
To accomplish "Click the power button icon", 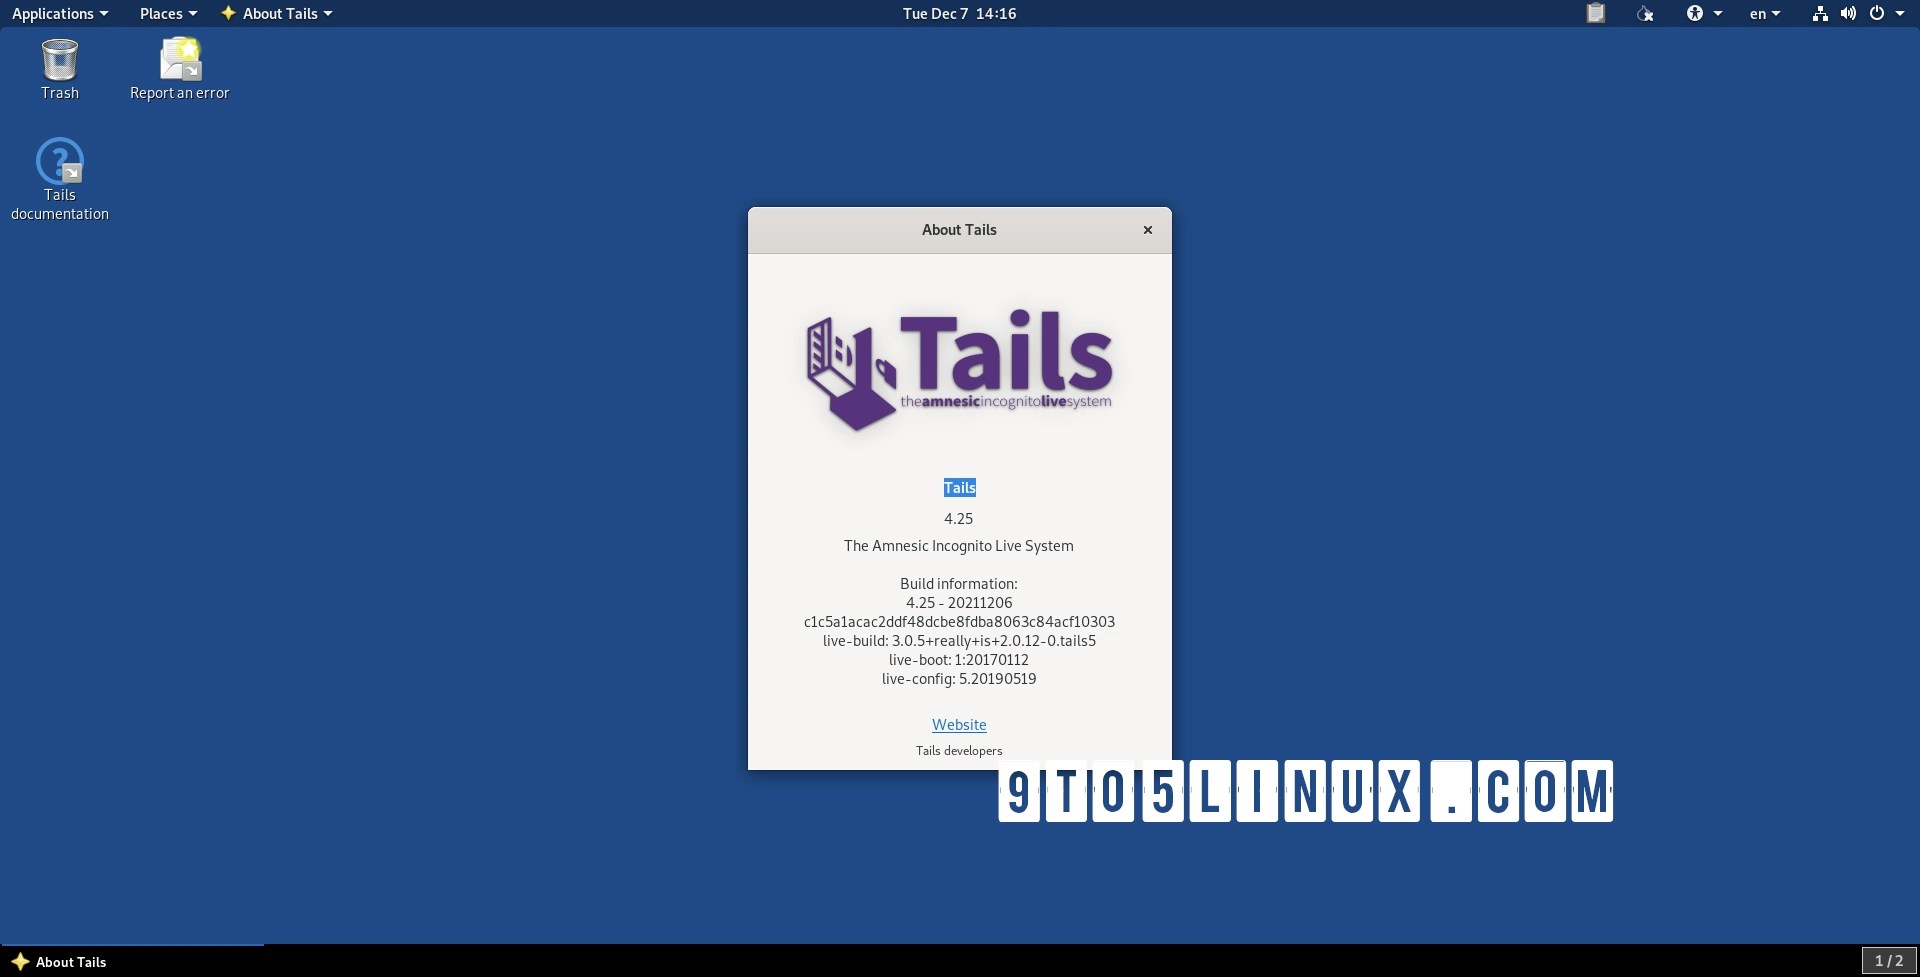I will [1878, 13].
